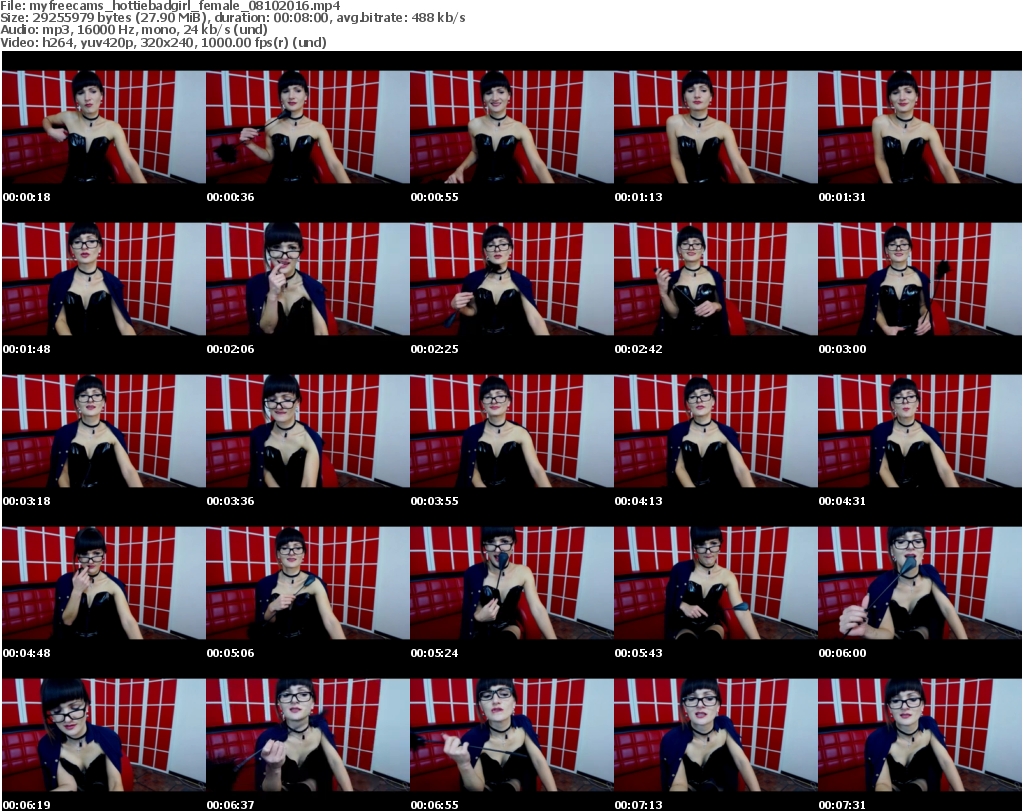The width and height of the screenshot is (1024, 811).
Task: Select the thumbnail at 00:01:31
Action: [x=919, y=127]
